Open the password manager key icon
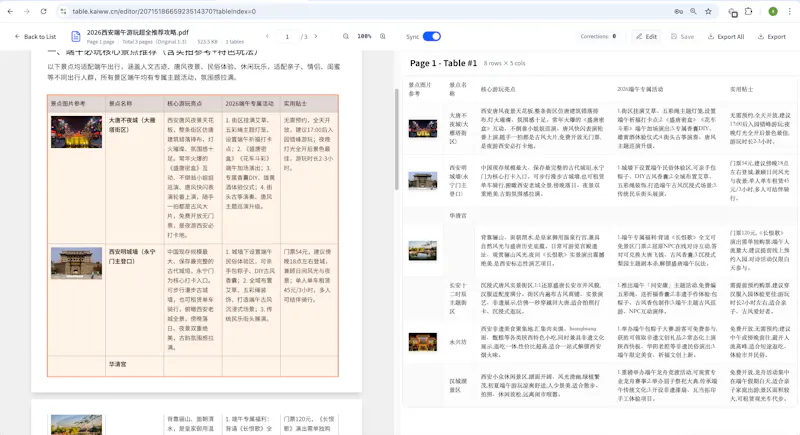This screenshot has height=435, width=800. (678, 11)
